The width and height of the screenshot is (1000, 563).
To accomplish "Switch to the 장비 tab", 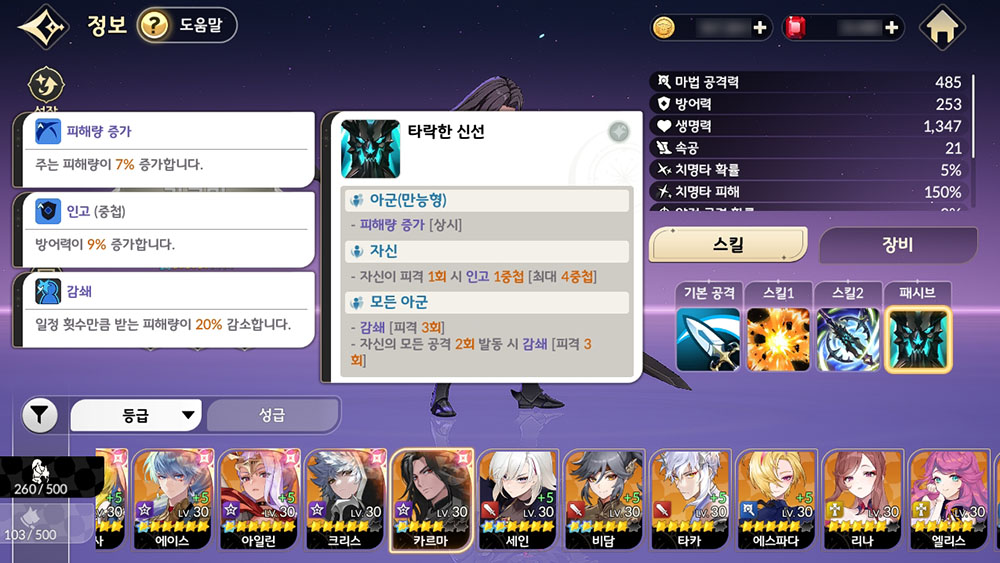I will (898, 244).
